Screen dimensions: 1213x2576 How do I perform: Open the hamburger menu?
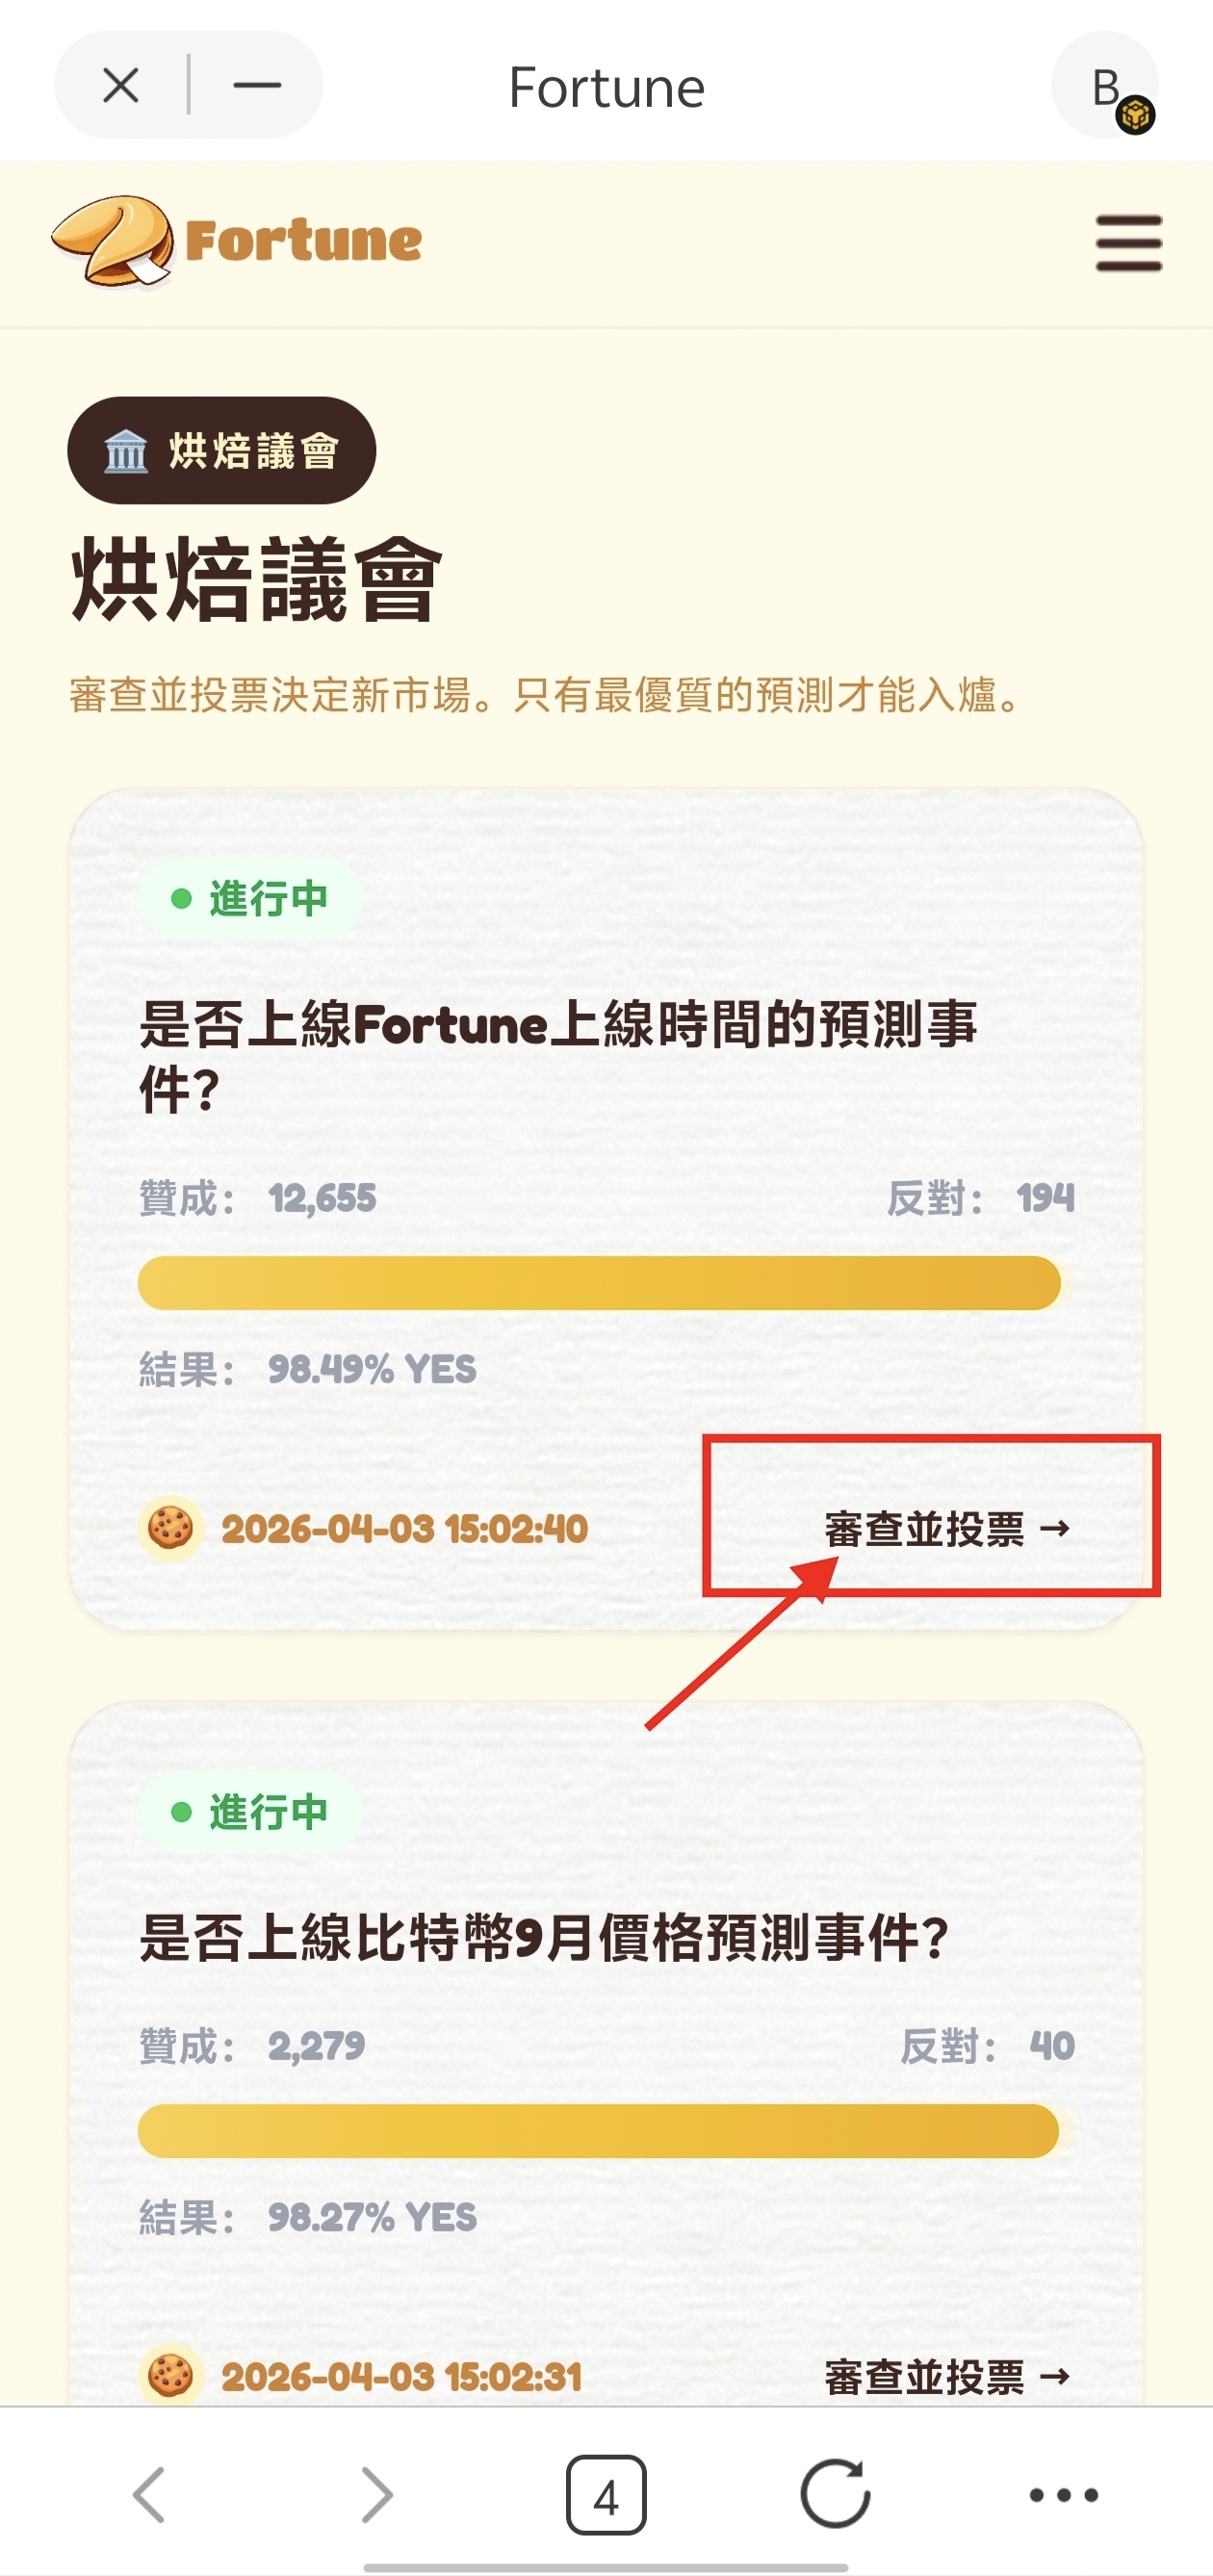coord(1128,243)
